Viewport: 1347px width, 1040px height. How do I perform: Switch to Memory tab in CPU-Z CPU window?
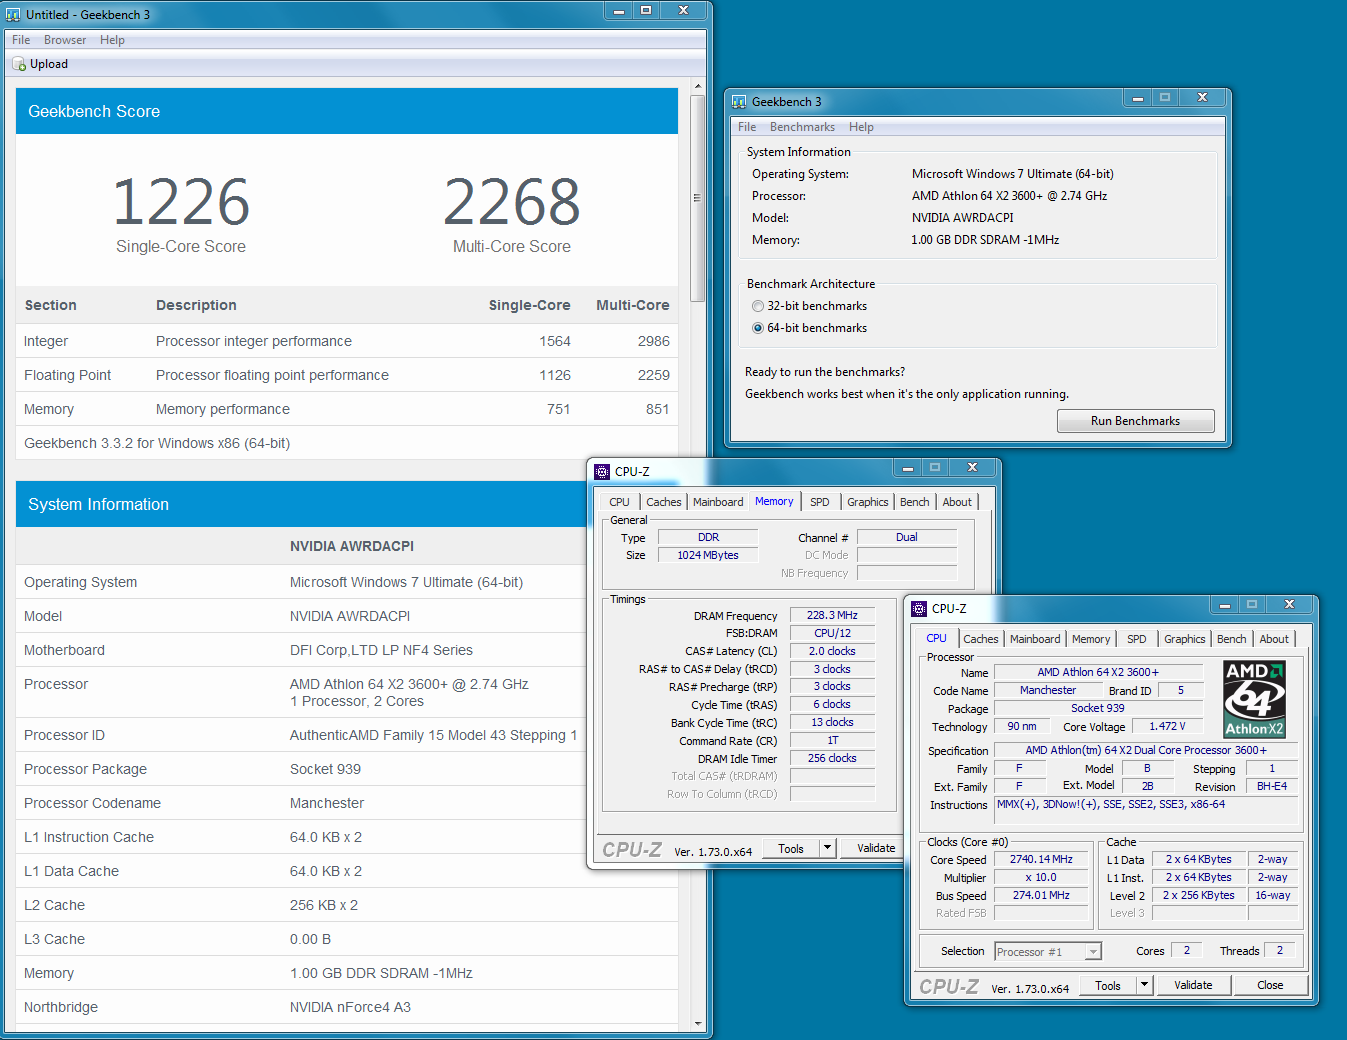click(1091, 639)
